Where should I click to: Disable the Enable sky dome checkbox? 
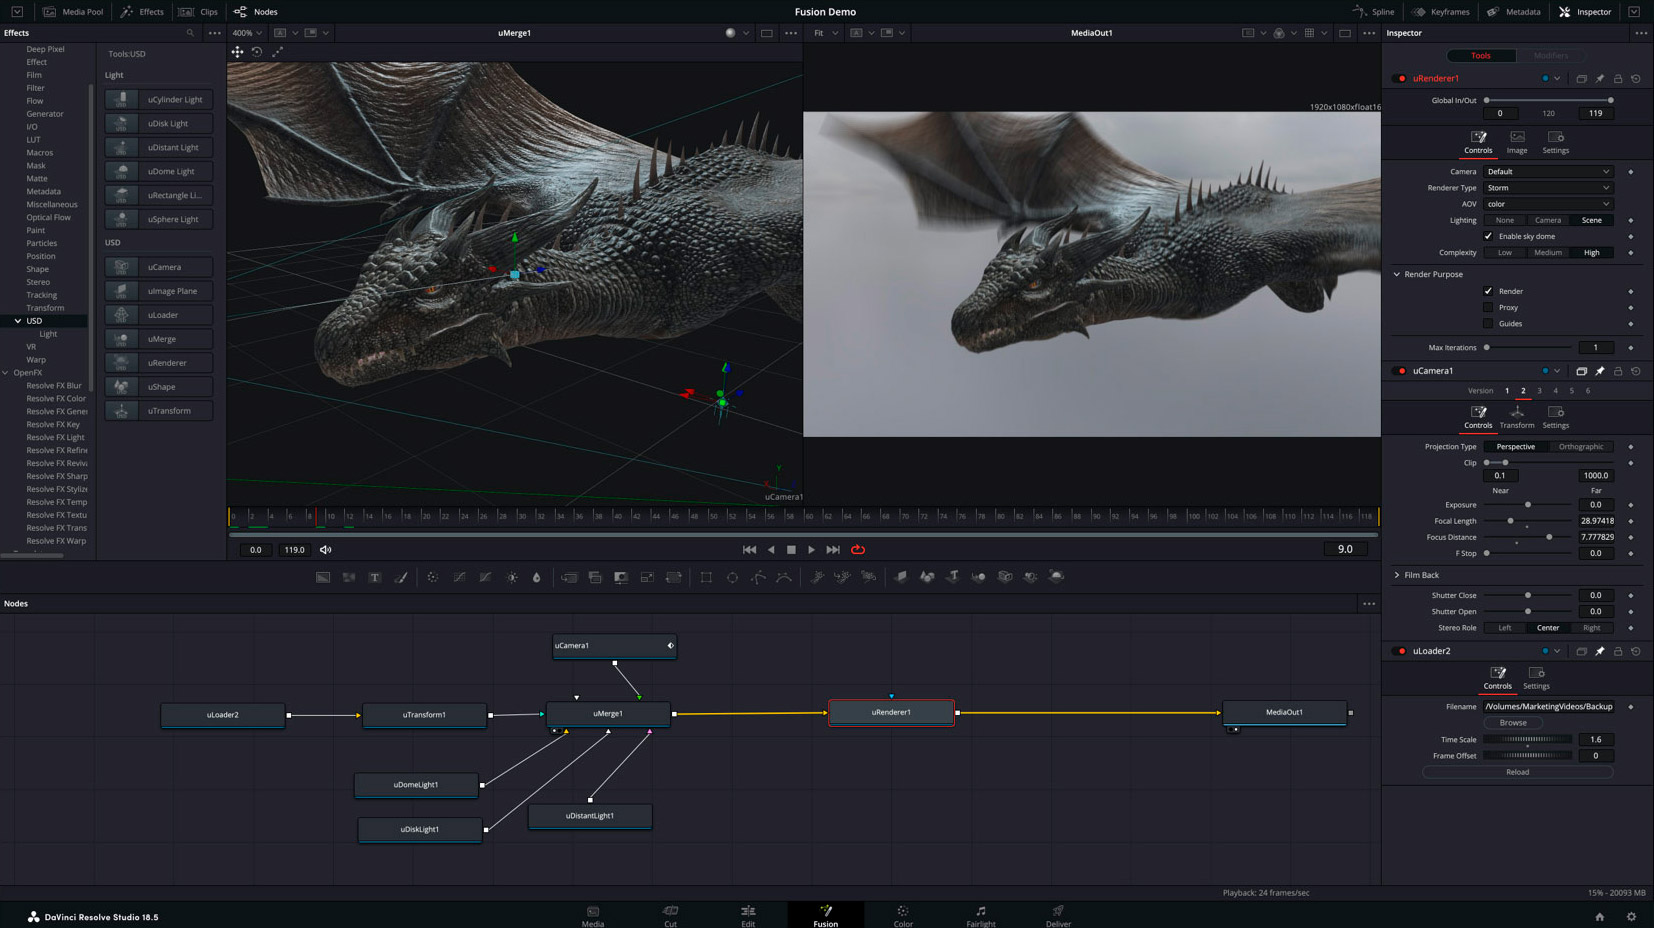1488,236
